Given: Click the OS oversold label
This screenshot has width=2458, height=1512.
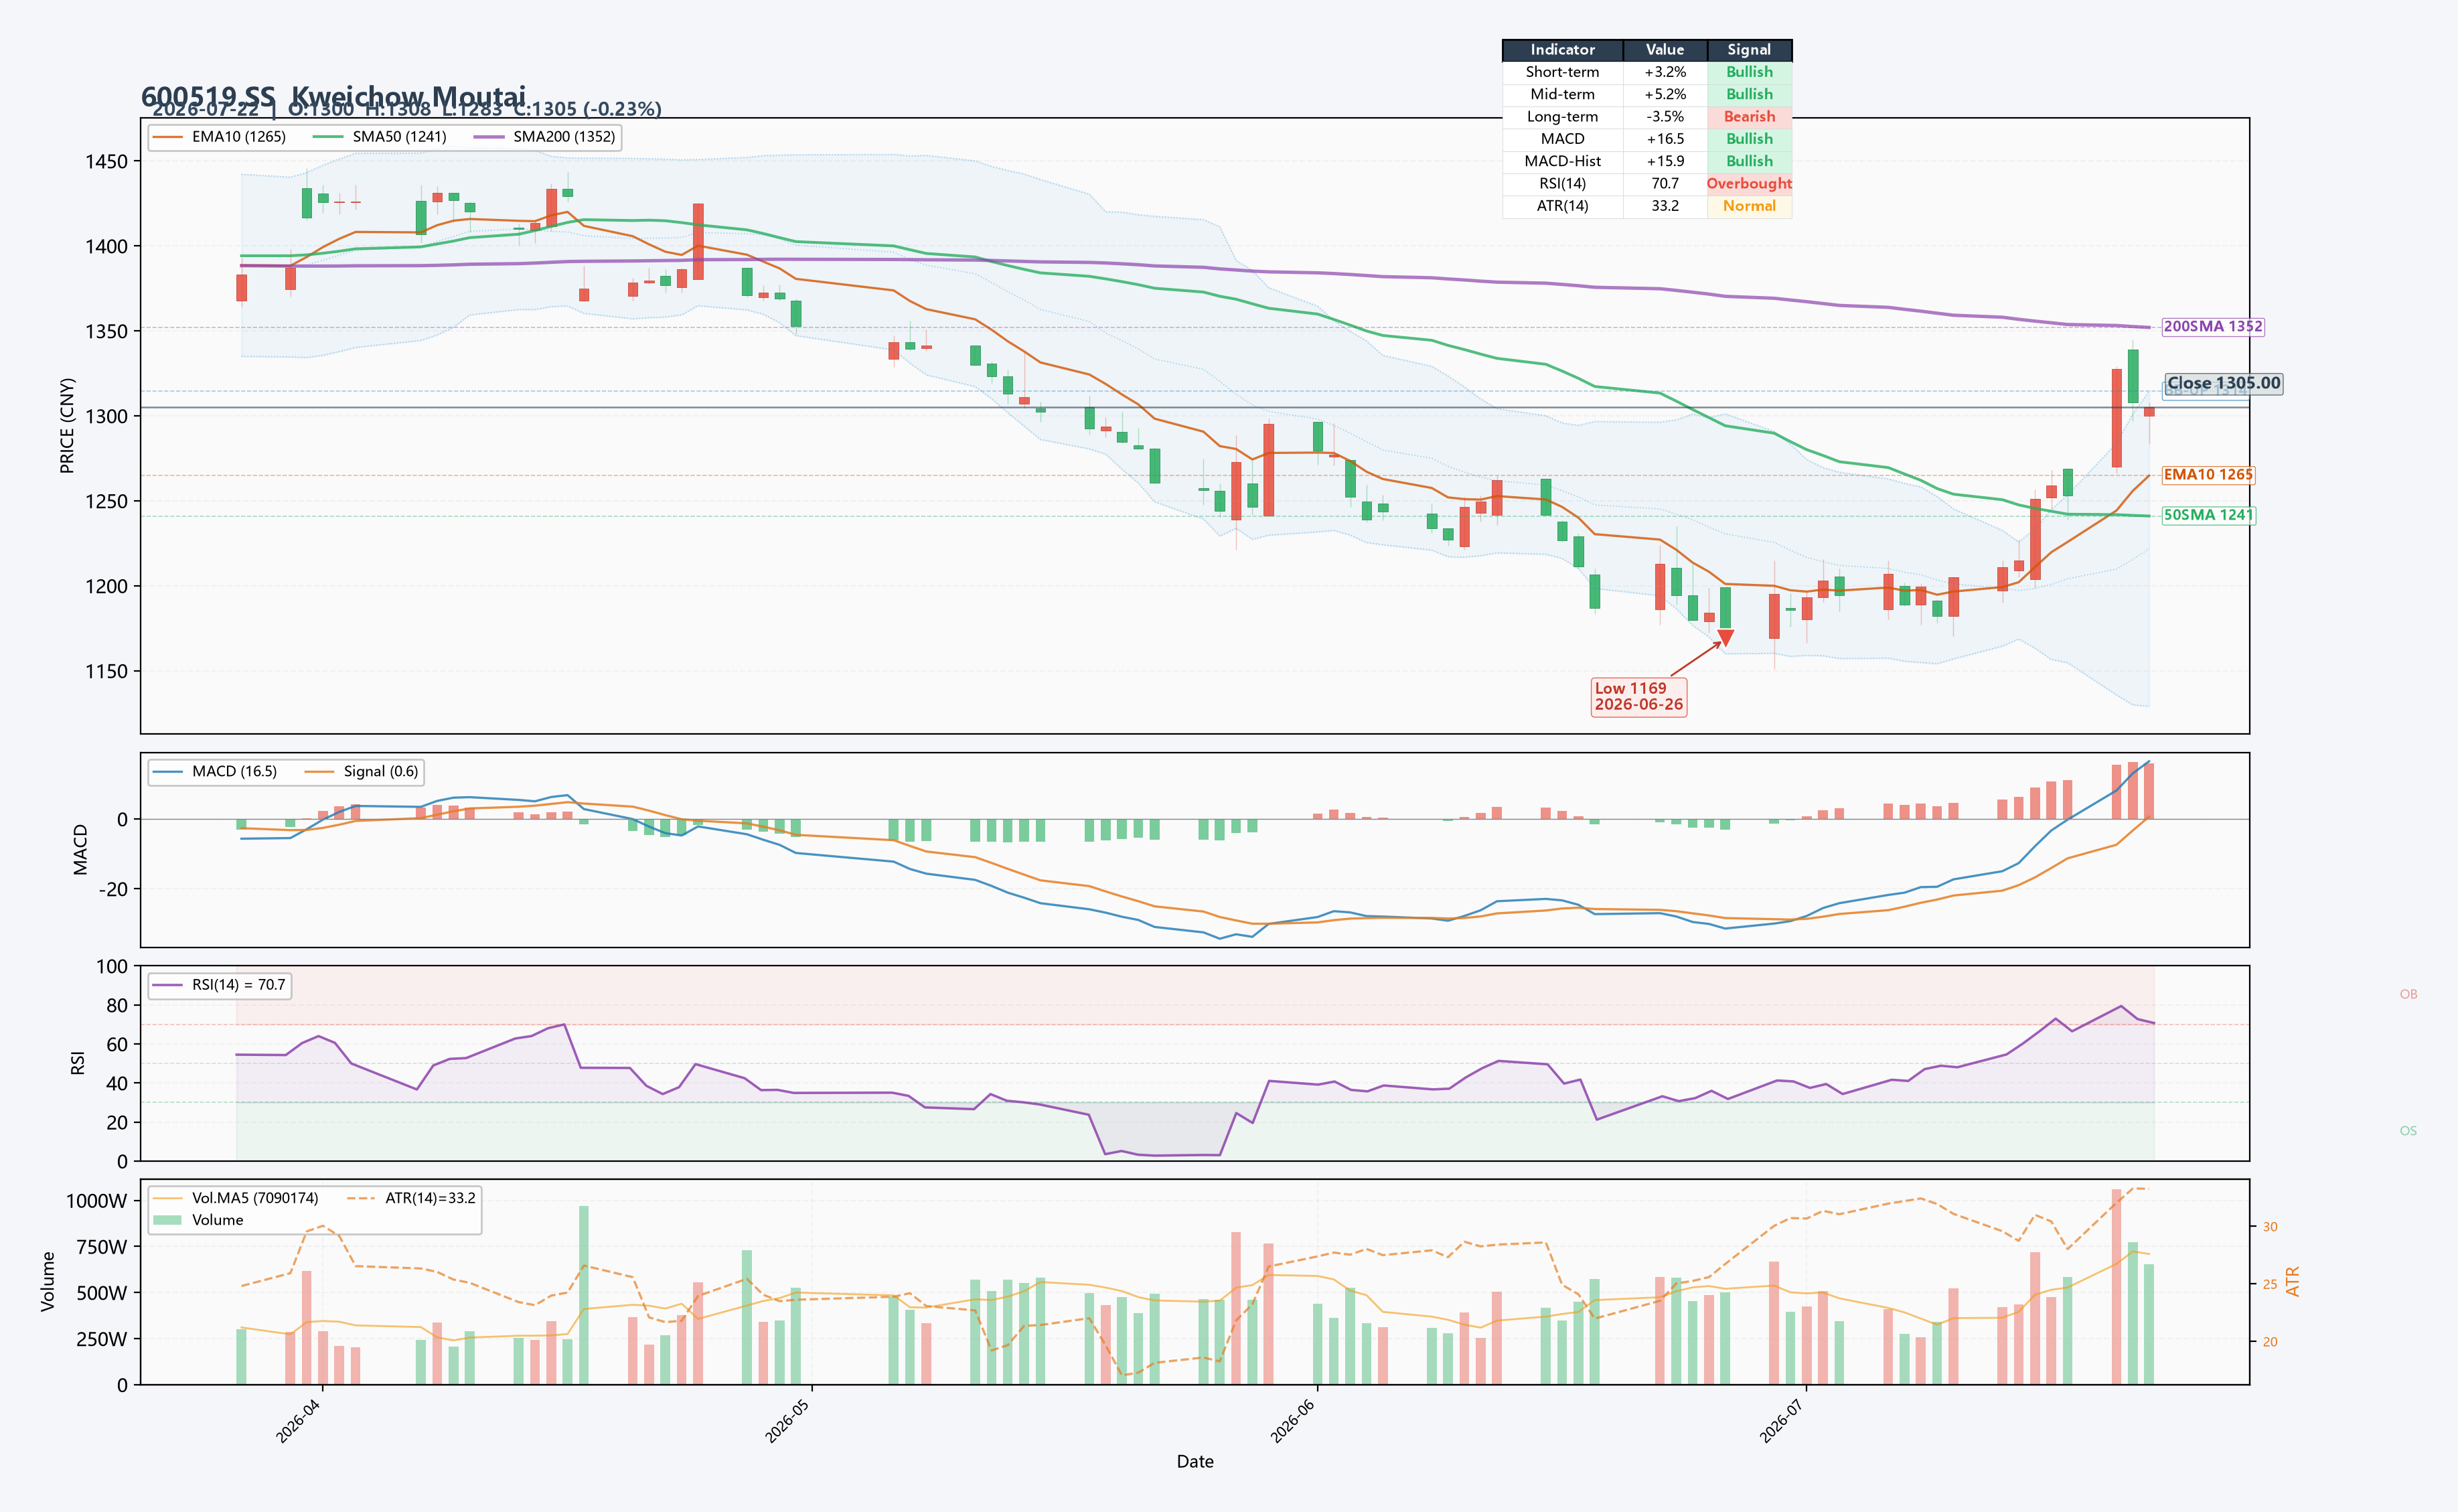Looking at the screenshot, I should 2408,1131.
